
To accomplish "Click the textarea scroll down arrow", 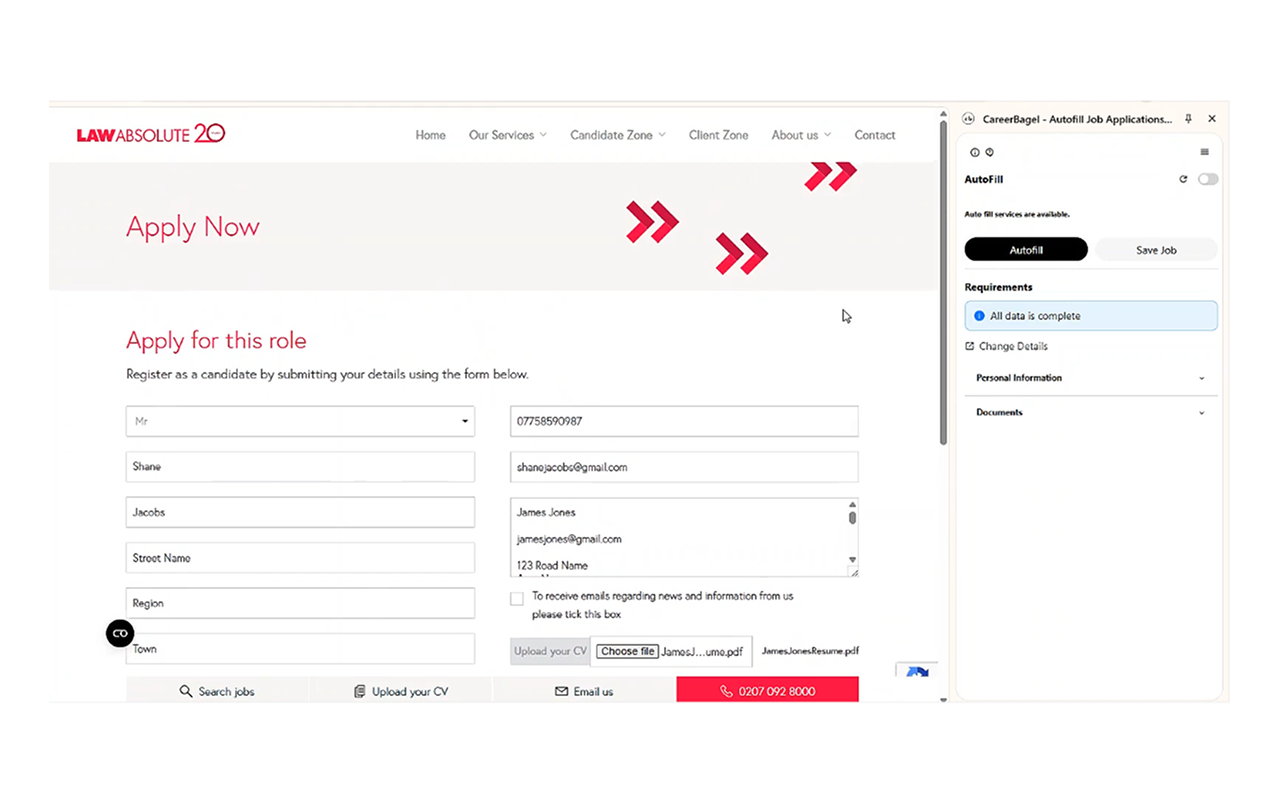I will pos(852,560).
